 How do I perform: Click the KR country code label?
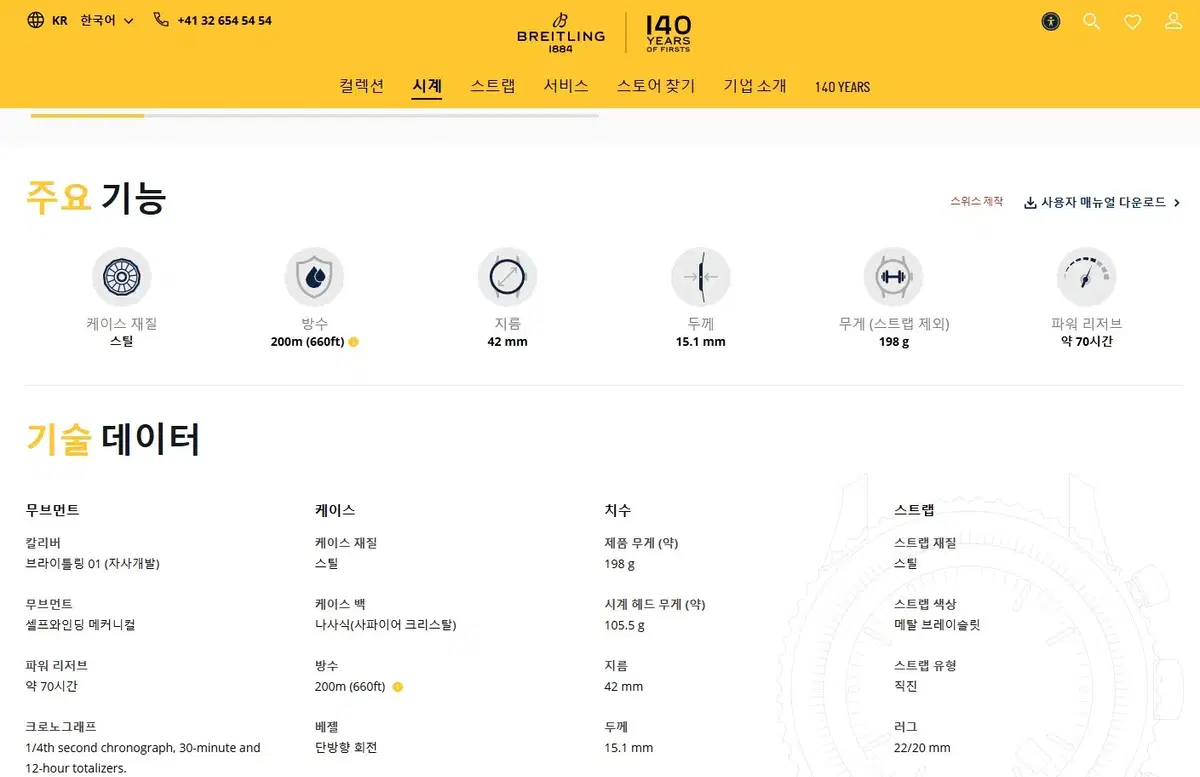[59, 20]
